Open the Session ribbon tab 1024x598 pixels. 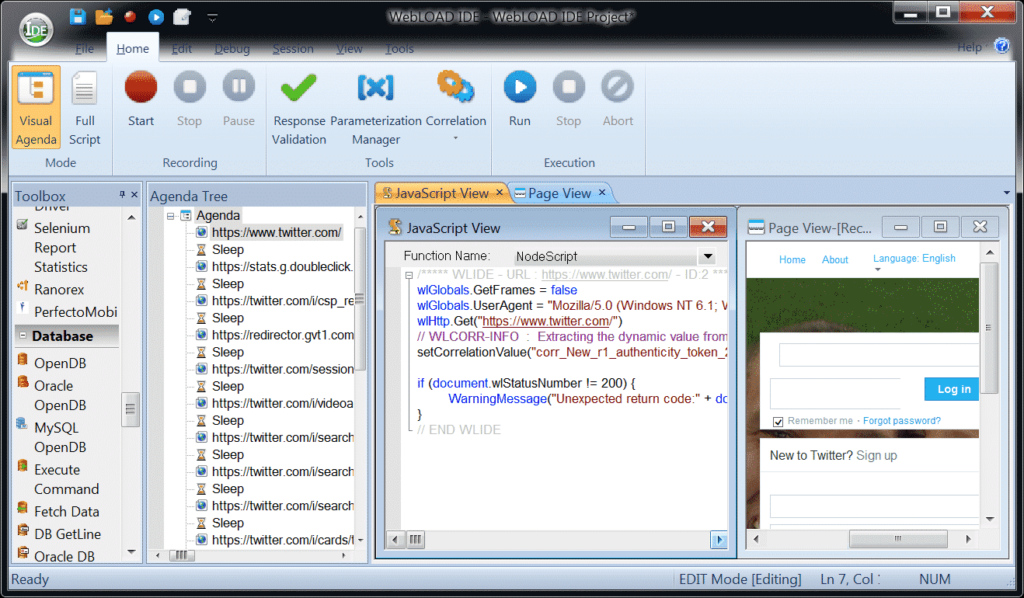click(x=293, y=49)
